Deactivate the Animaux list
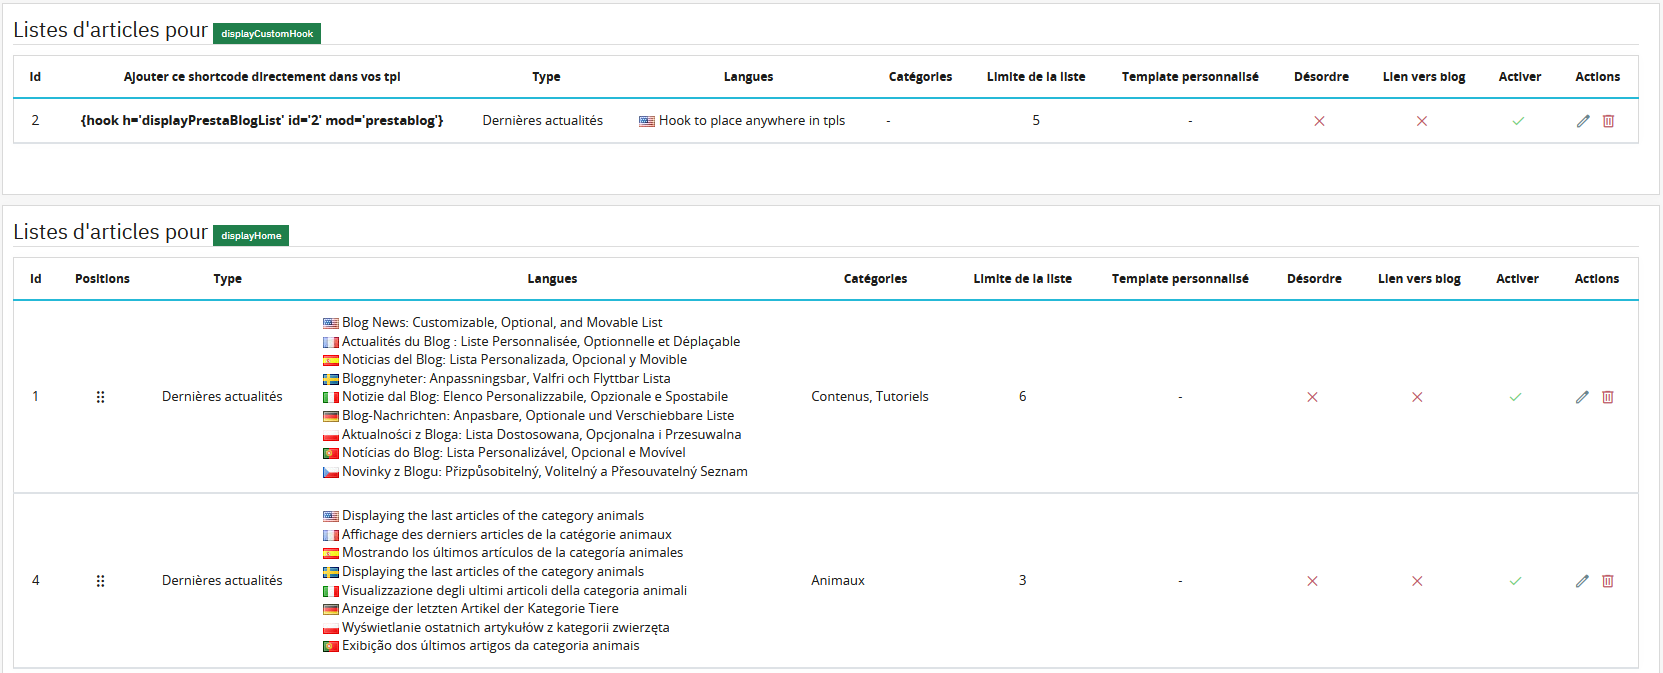The width and height of the screenshot is (1663, 673). (1515, 581)
